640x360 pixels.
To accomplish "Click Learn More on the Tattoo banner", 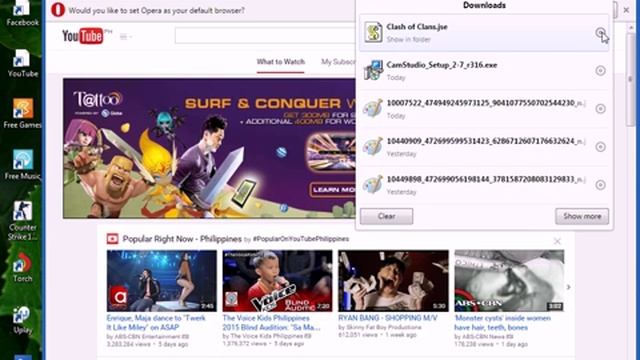I will click(x=333, y=190).
